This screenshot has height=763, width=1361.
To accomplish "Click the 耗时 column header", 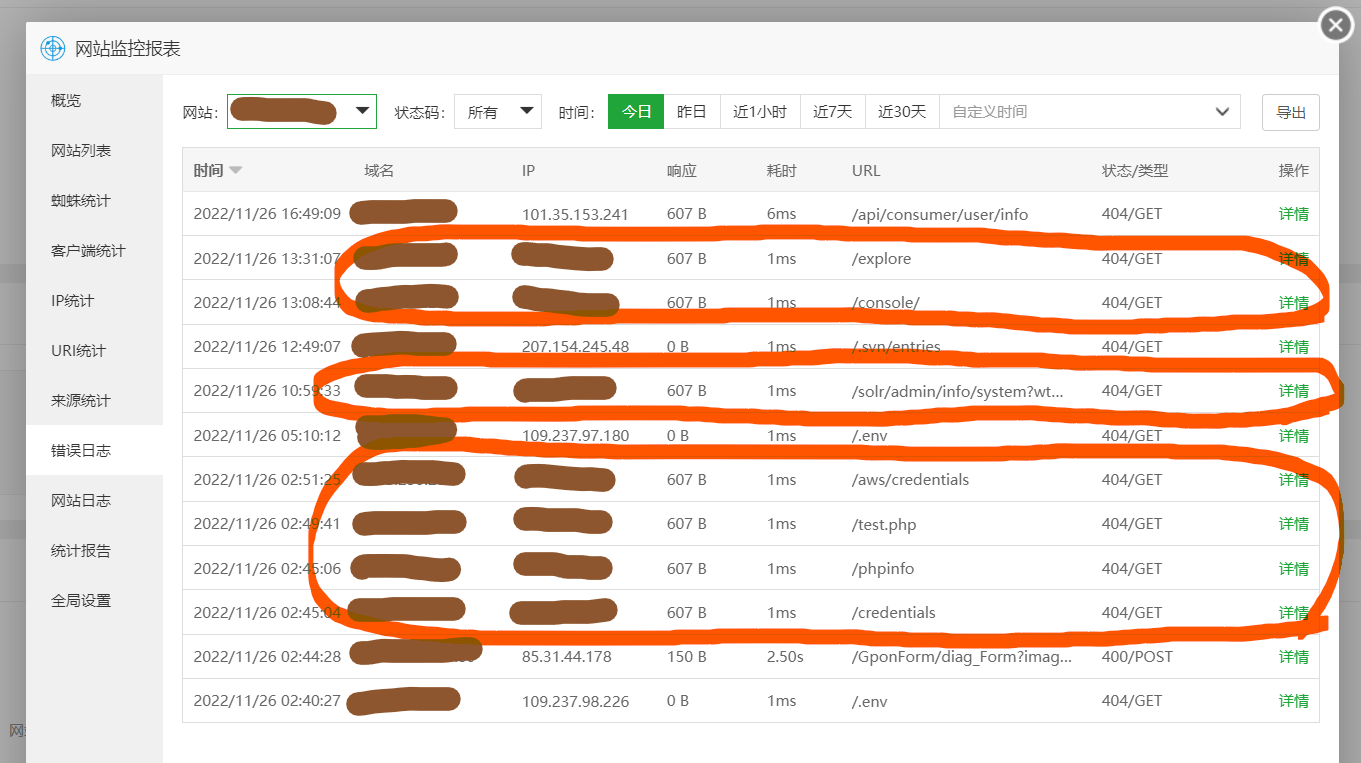I will pyautogui.click(x=782, y=170).
